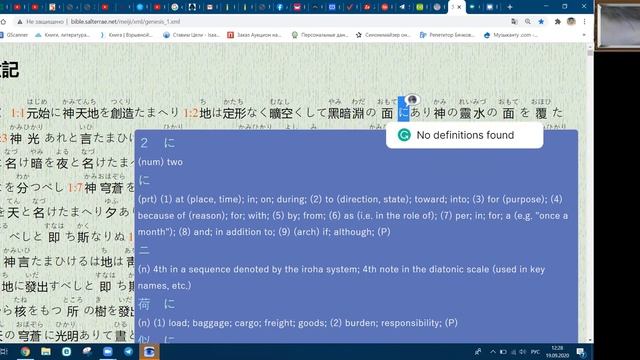
Task: Click the volume speaker icon in tray
Action: (x=522, y=351)
